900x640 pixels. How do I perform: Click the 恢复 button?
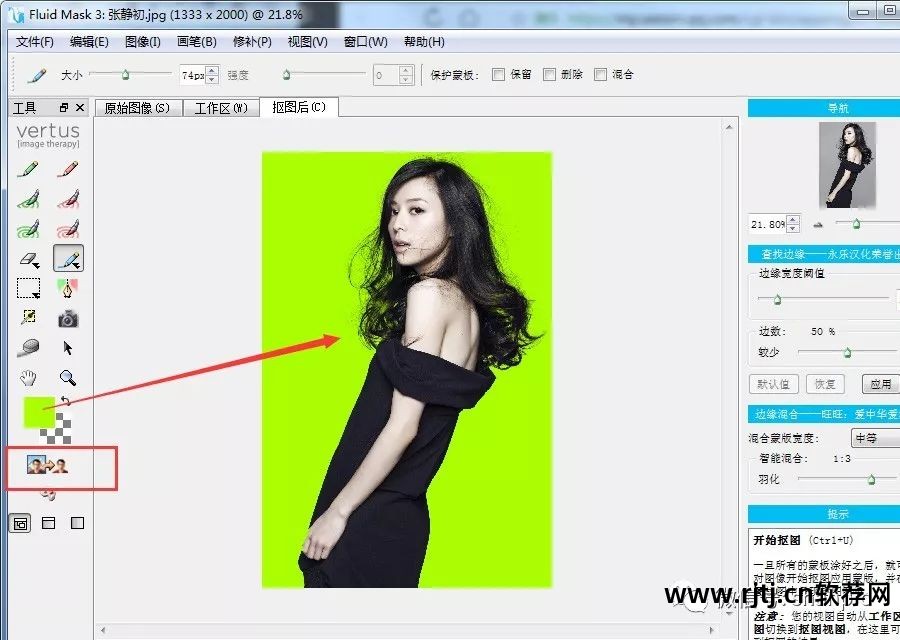point(825,384)
